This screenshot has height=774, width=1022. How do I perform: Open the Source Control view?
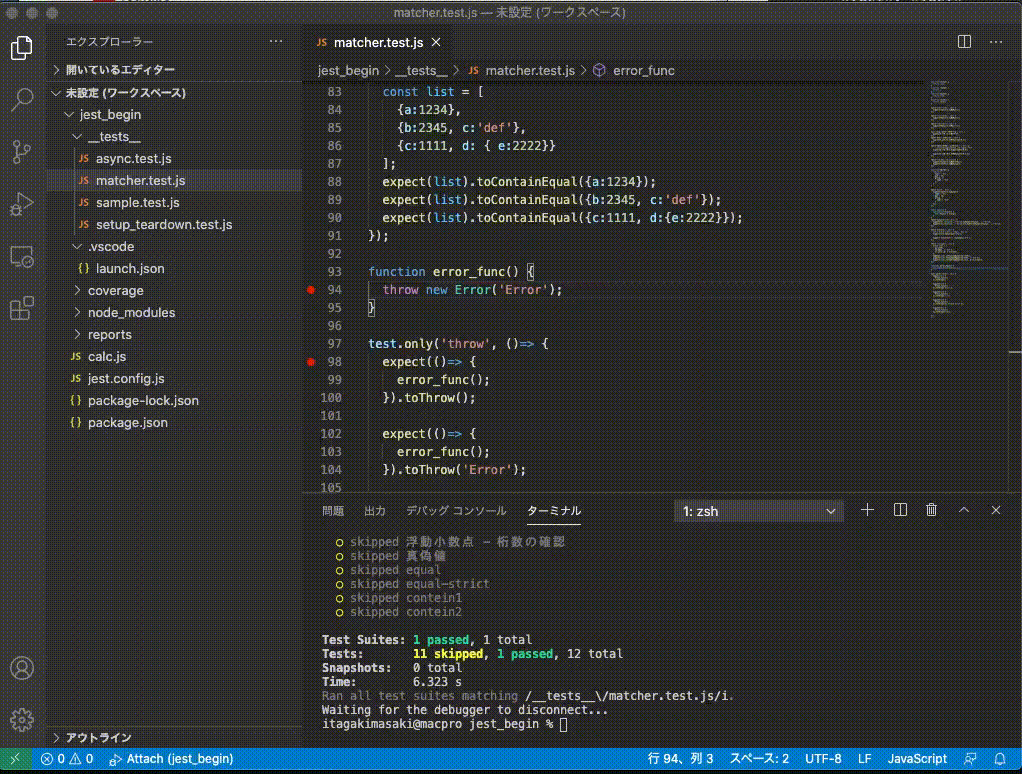pos(22,152)
